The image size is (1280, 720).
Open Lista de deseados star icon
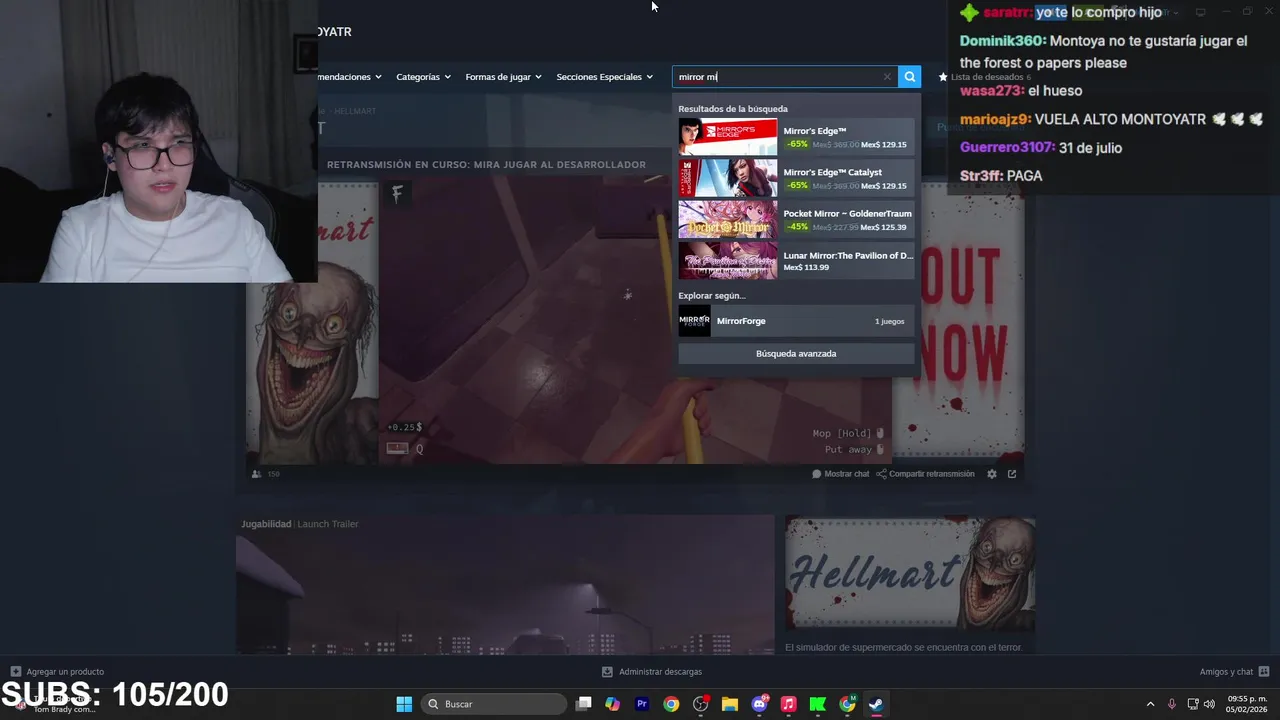click(942, 77)
